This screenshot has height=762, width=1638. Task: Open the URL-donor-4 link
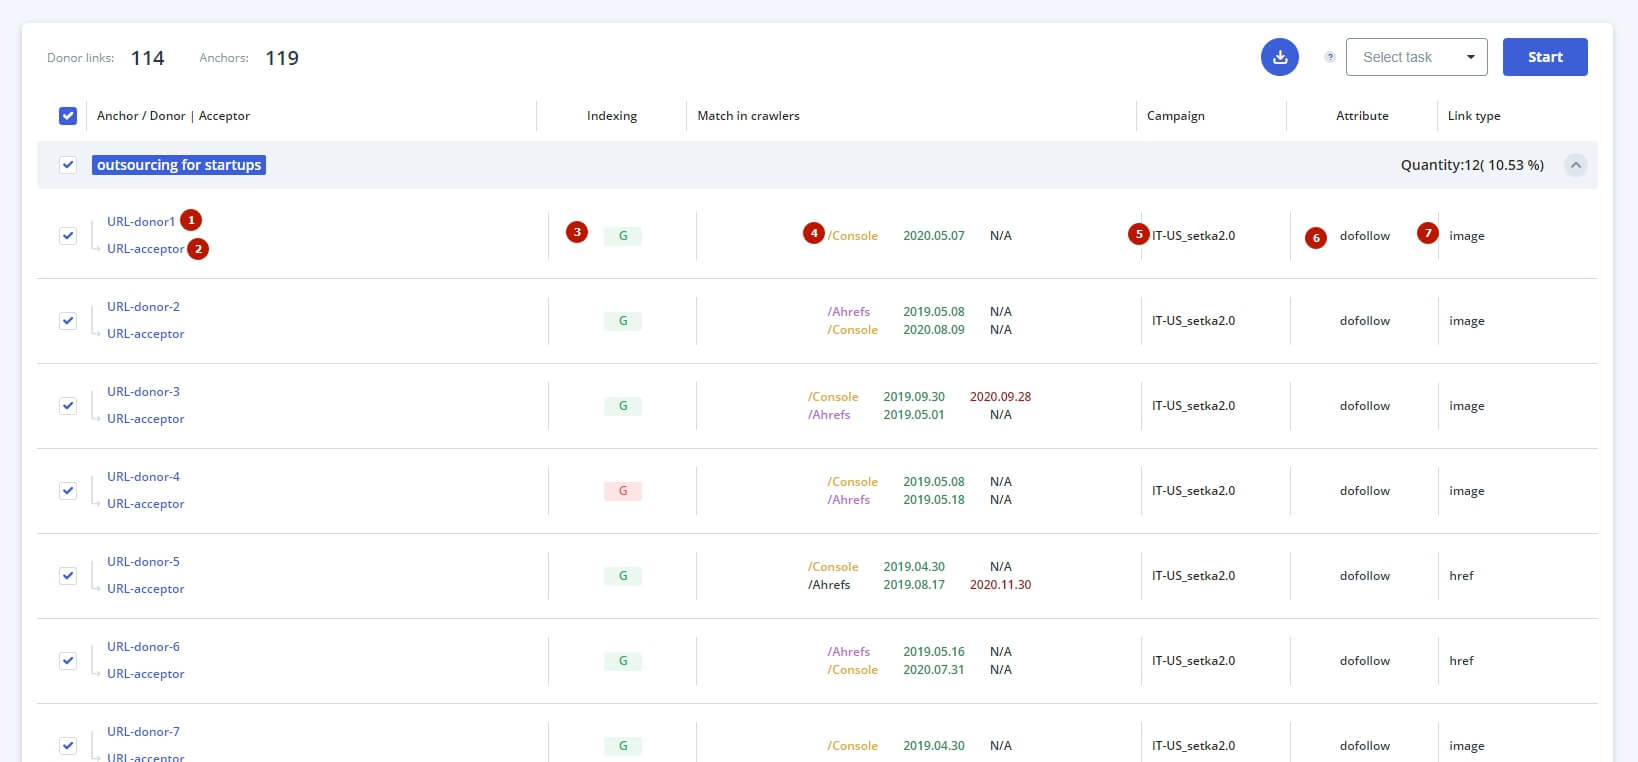pos(143,477)
